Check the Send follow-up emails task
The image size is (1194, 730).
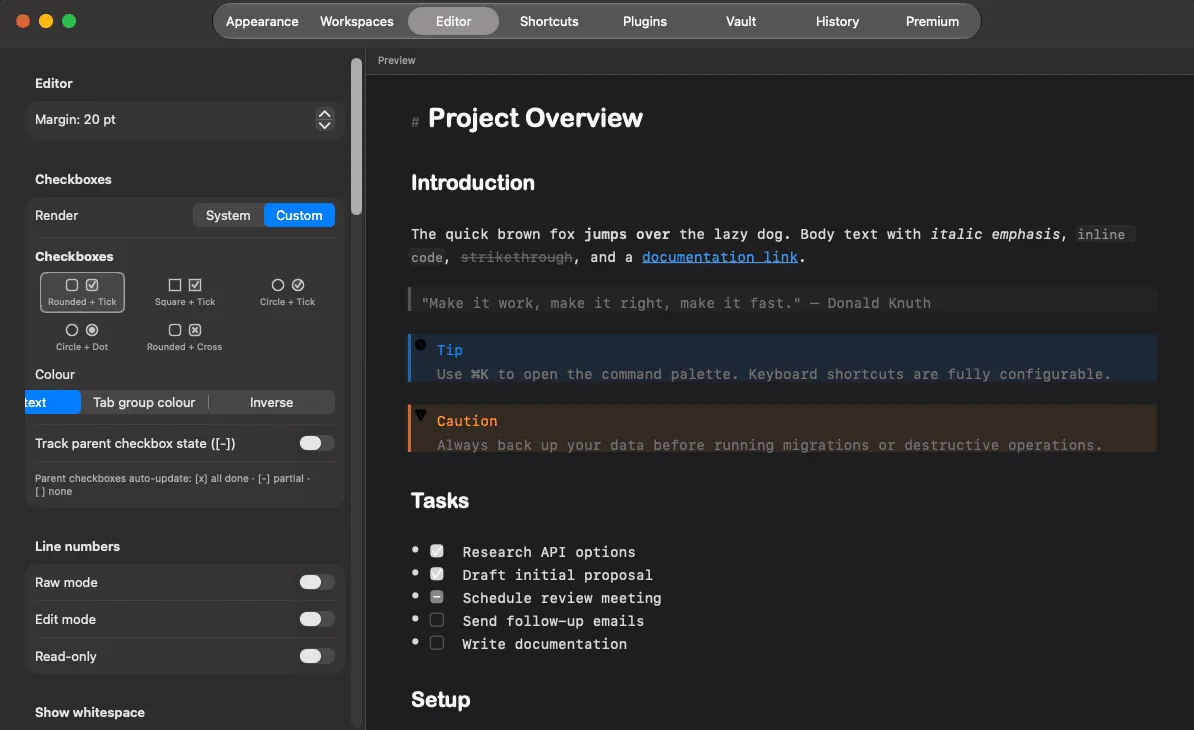(437, 620)
